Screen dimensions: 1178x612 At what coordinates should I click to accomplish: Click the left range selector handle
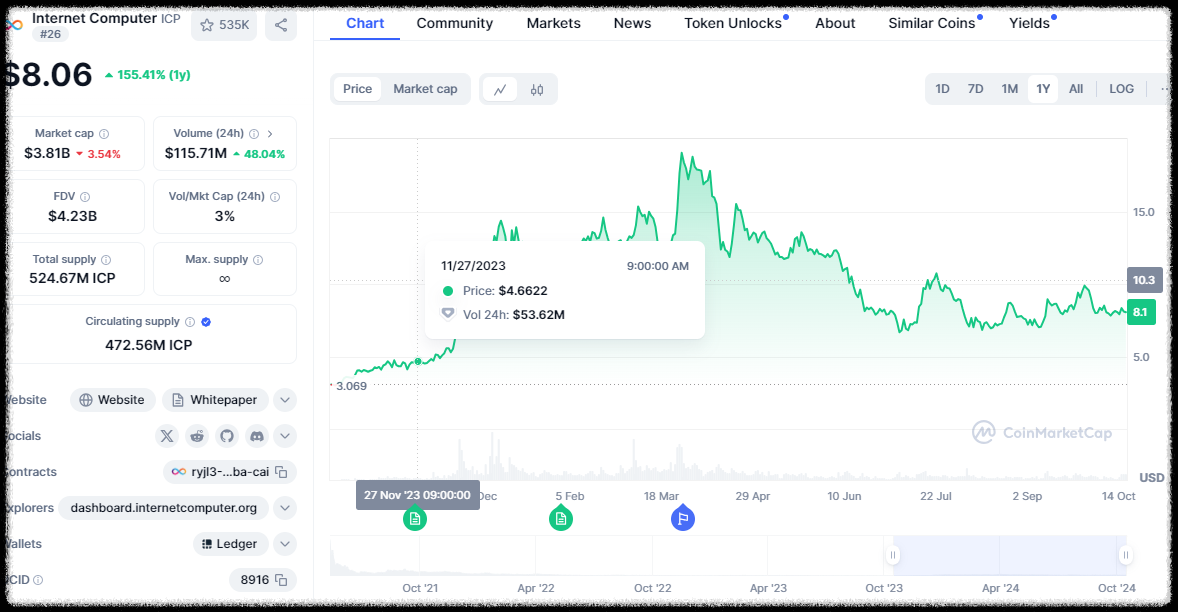[893, 556]
